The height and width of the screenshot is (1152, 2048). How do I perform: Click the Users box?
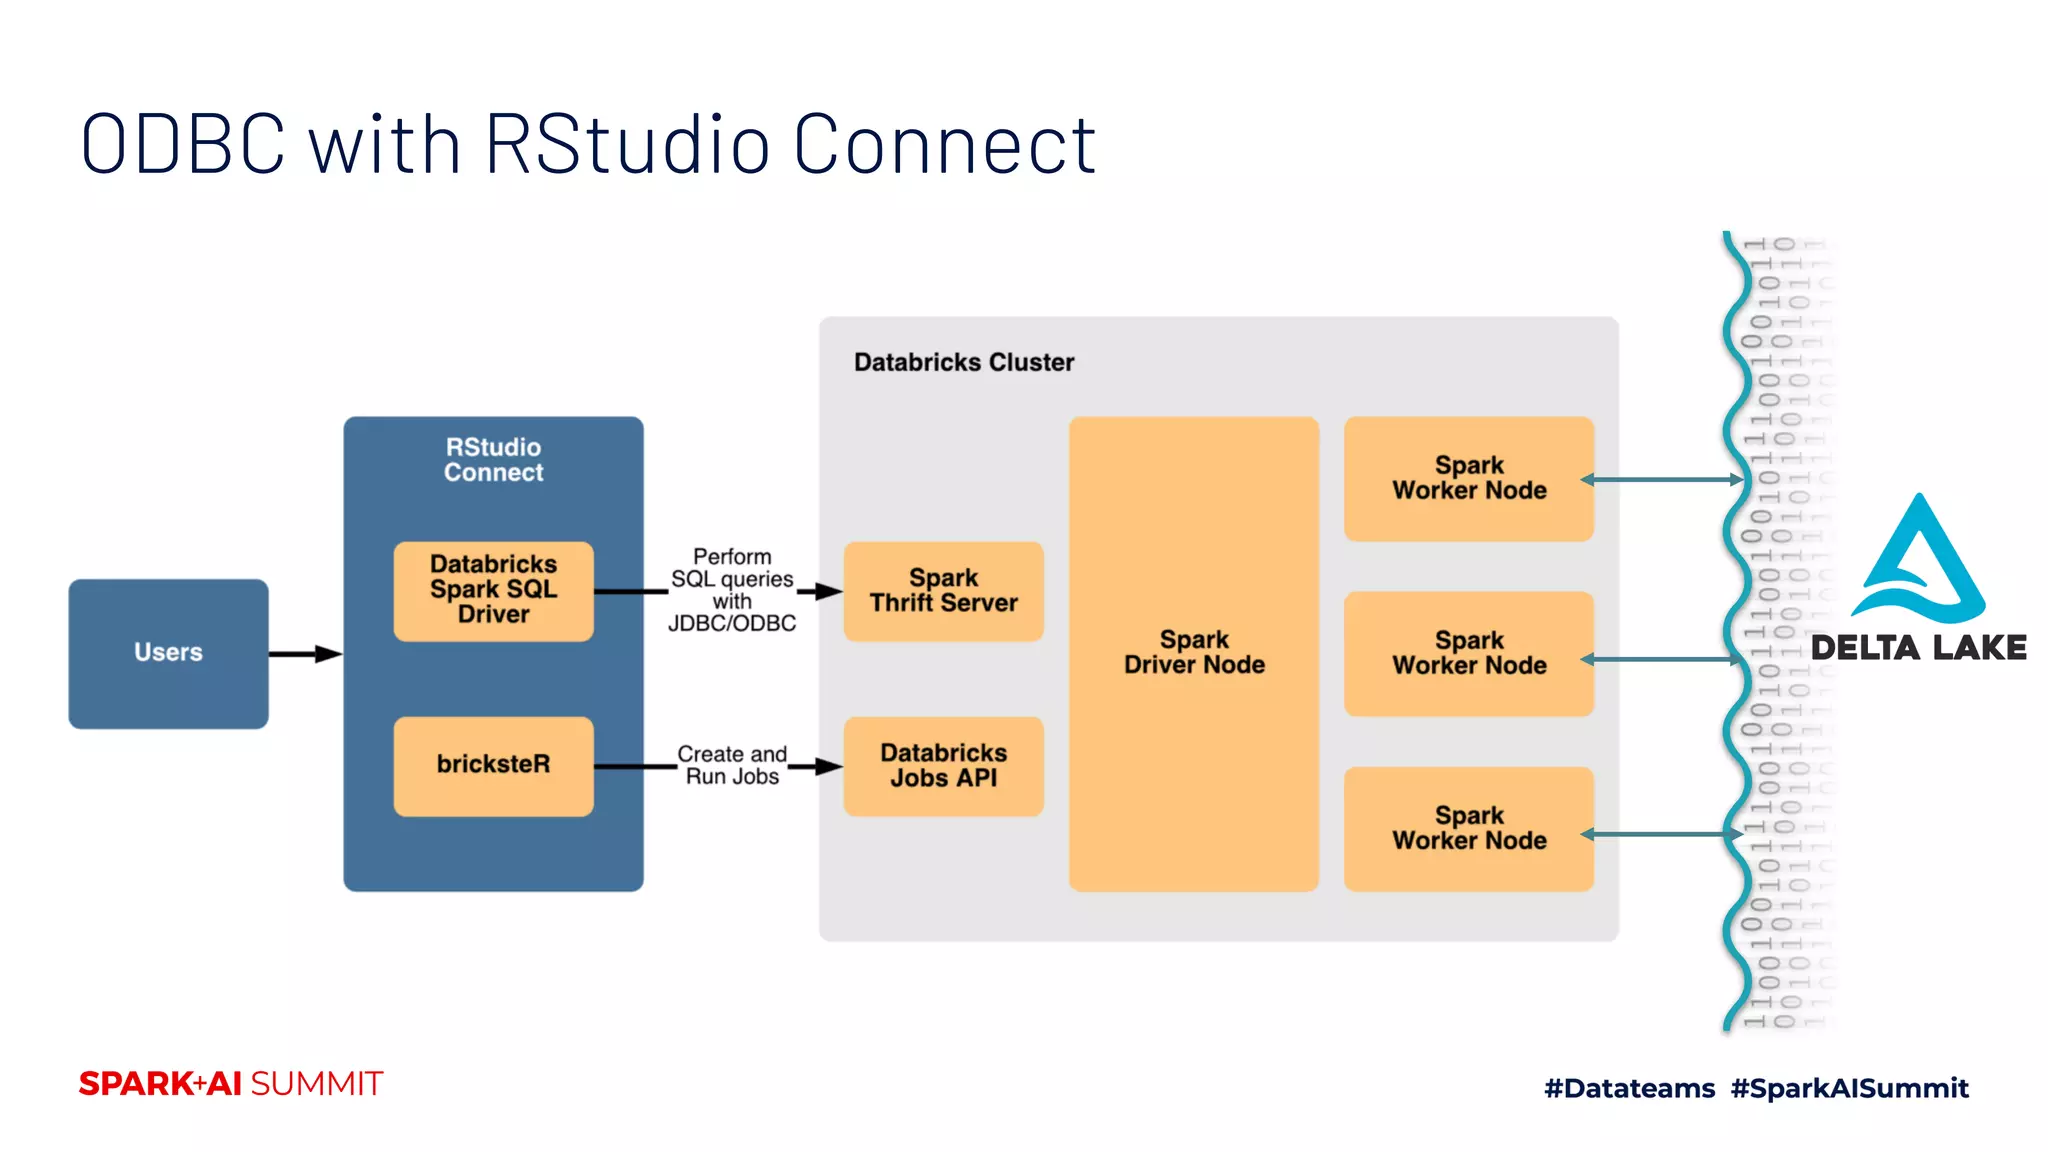[x=168, y=653]
